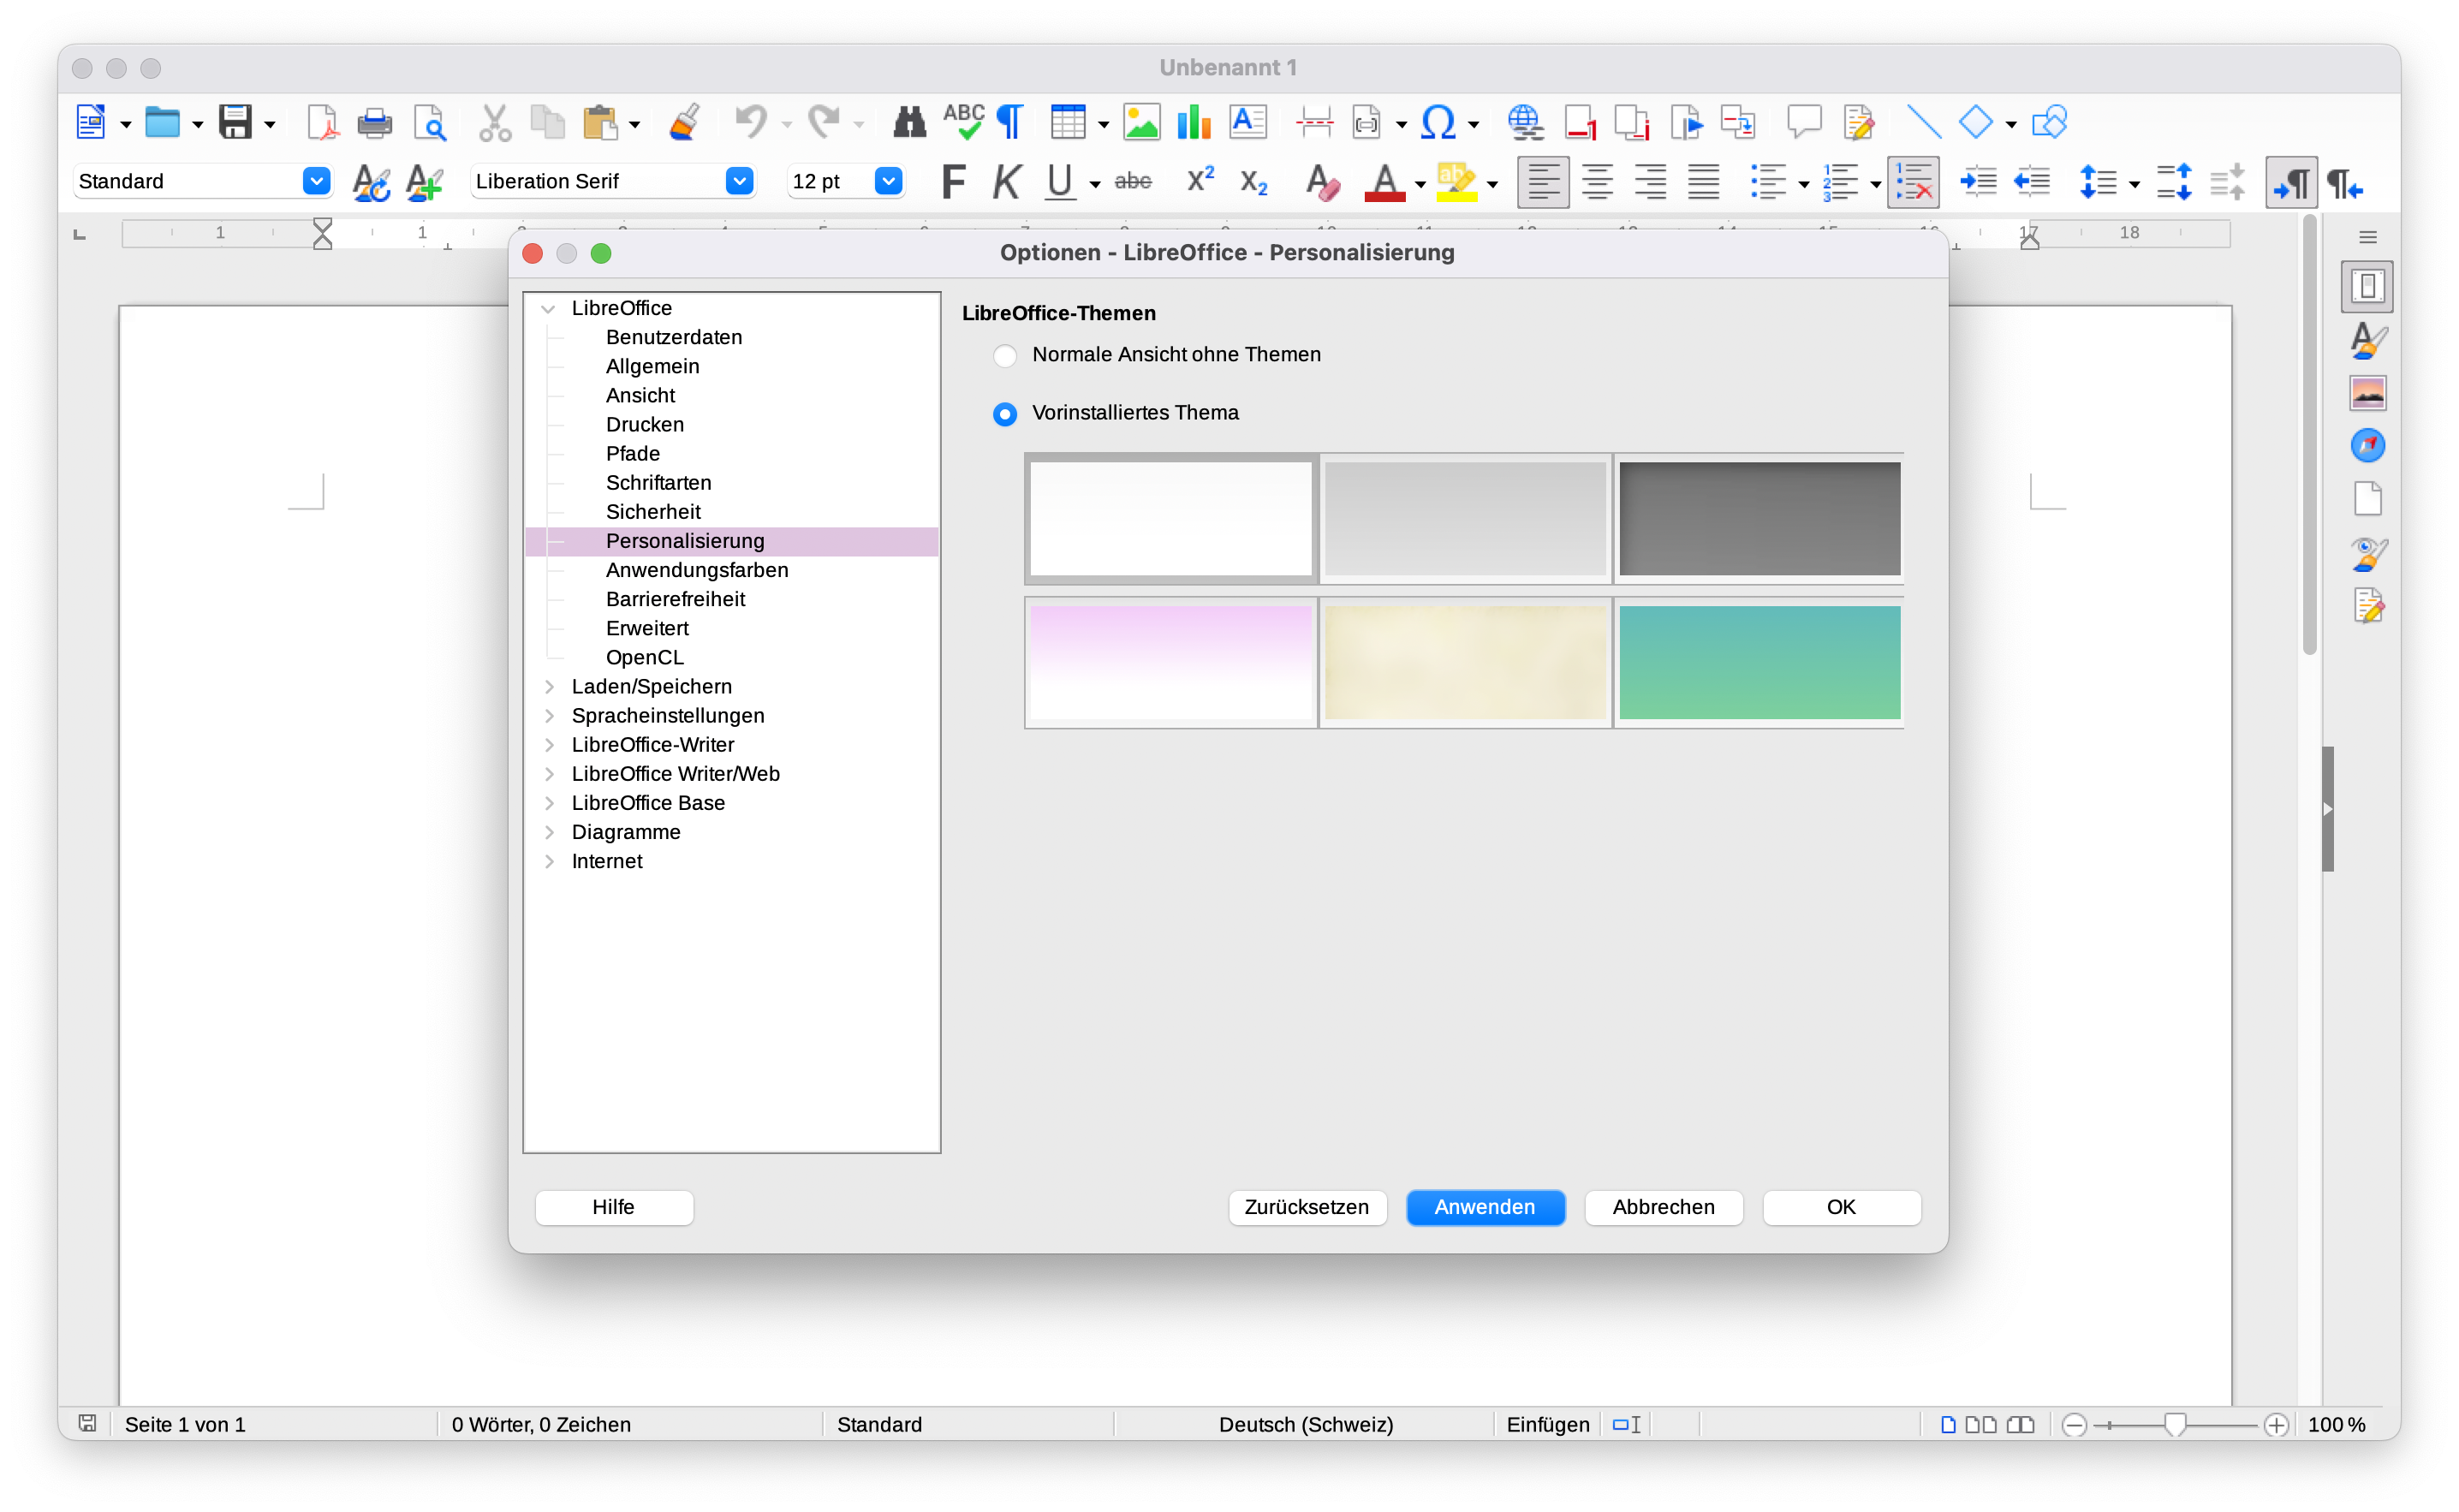This screenshot has width=2459, height=1512.
Task: Click the Anwenden button
Action: (x=1484, y=1207)
